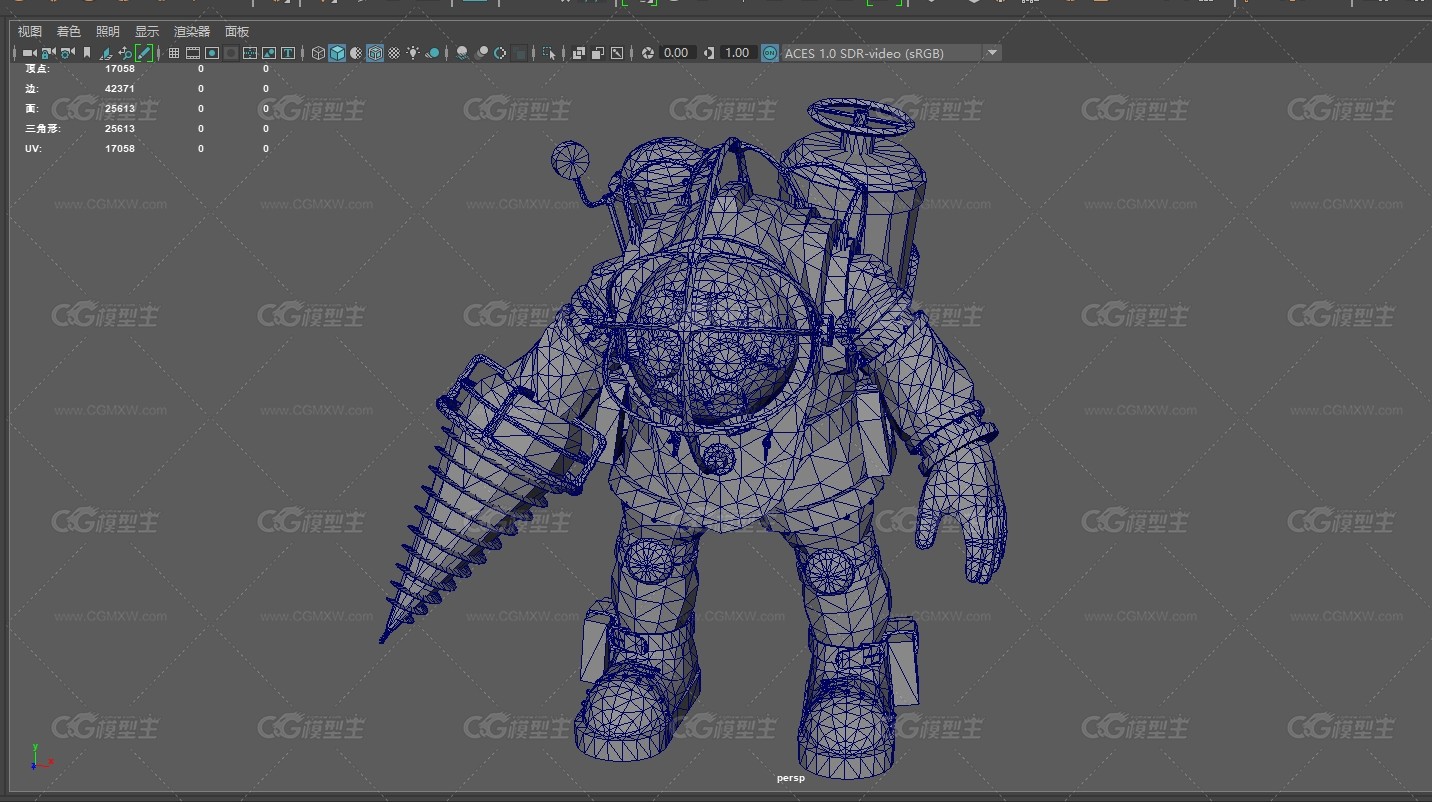The width and height of the screenshot is (1432, 802).
Task: Click the 面 count 25613
Action: click(120, 109)
